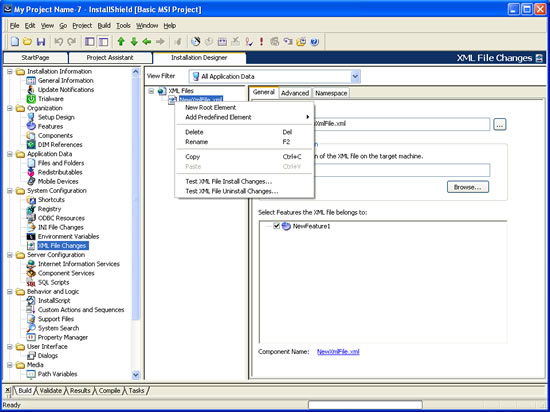Open help with the blue question icon
The height and width of the screenshot is (412, 550).
tap(315, 42)
